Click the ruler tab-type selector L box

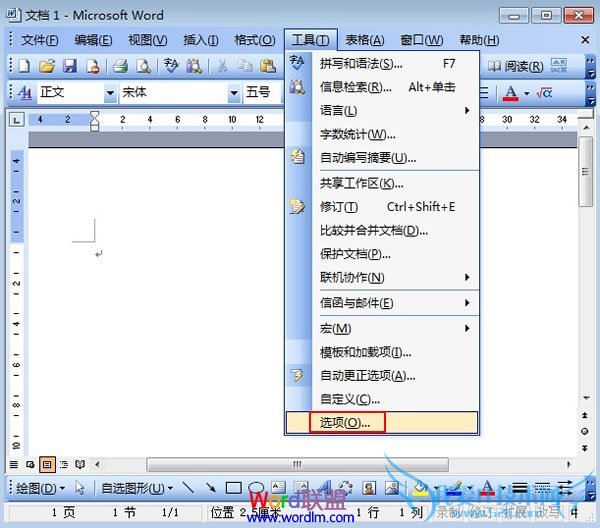(16, 120)
